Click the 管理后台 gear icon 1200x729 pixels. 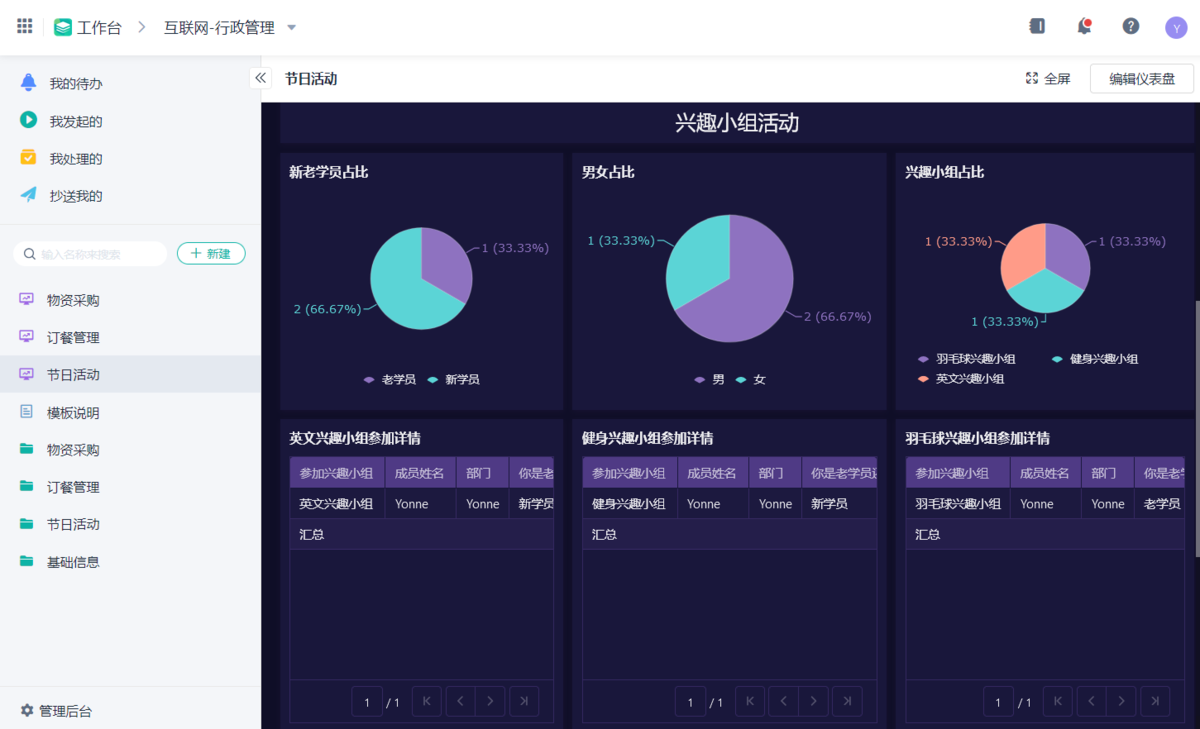tap(27, 711)
